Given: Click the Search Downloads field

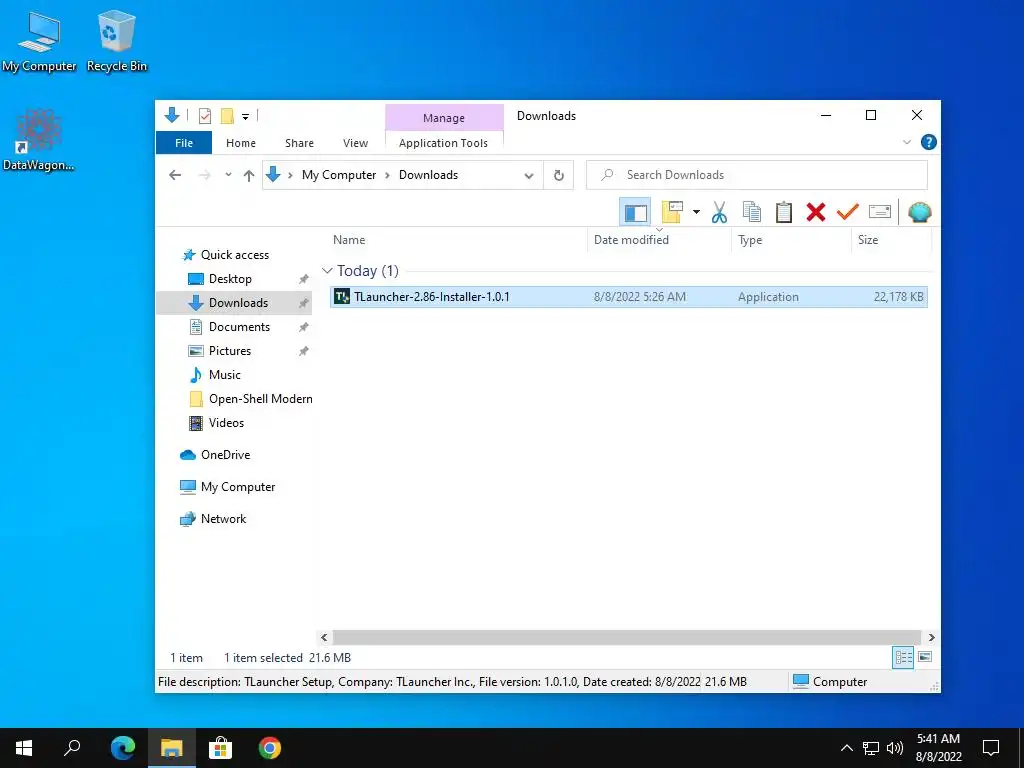Looking at the screenshot, I should 757,175.
